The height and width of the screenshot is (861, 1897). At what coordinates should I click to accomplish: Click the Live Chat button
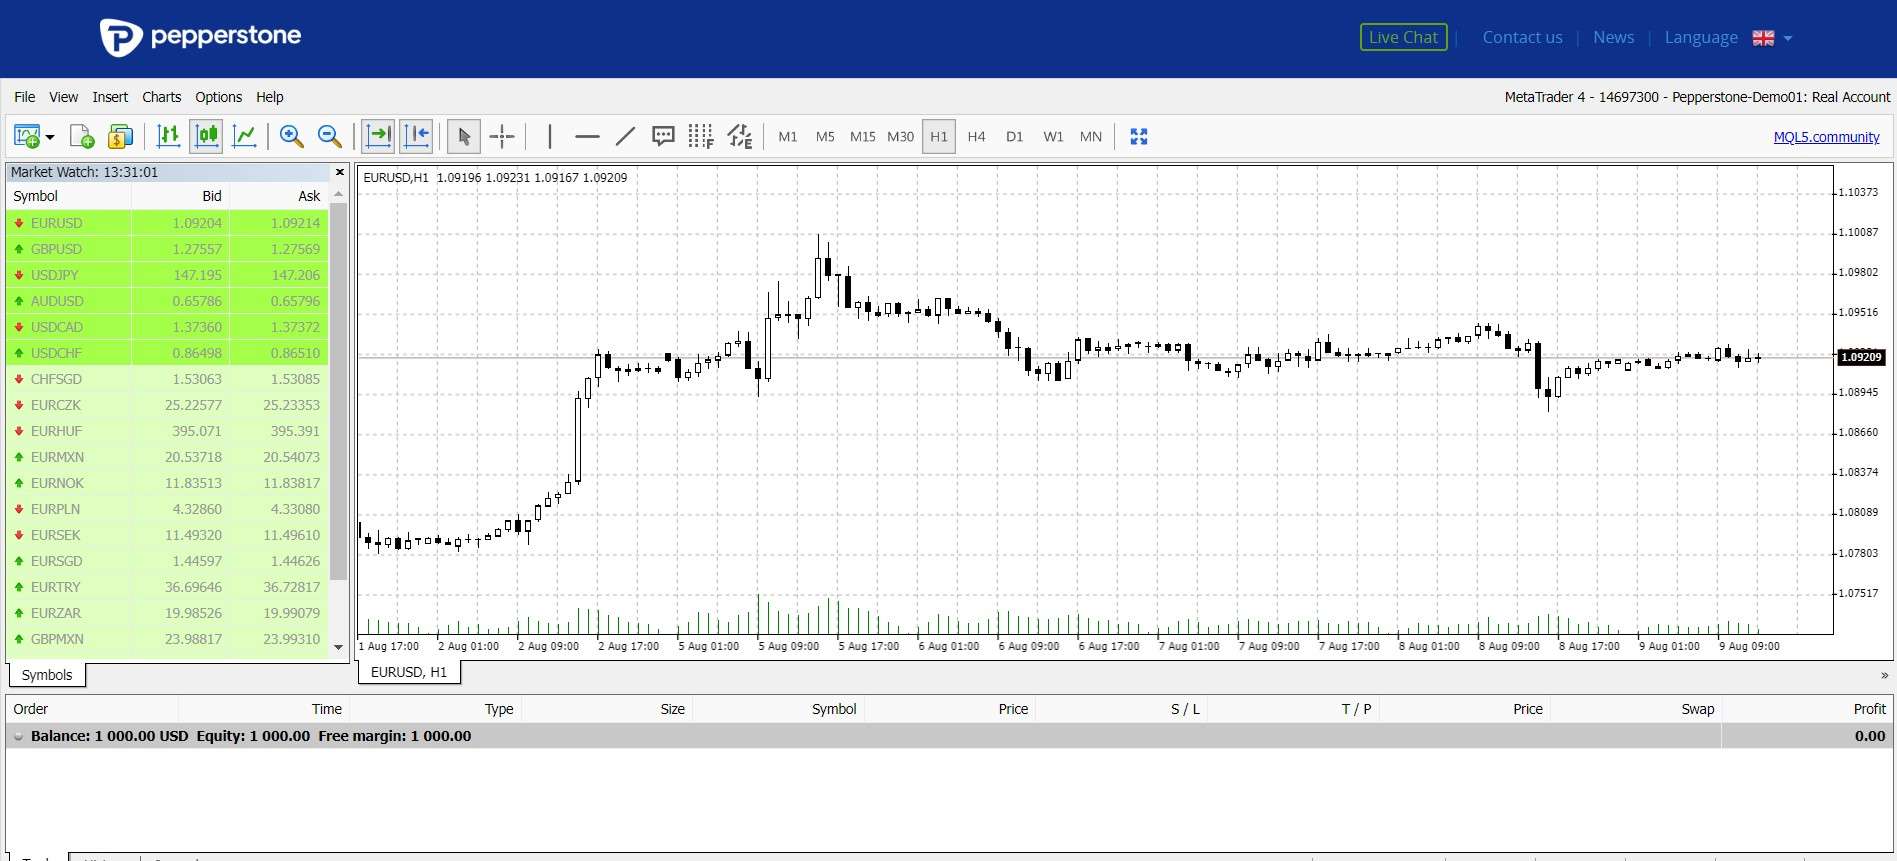click(x=1403, y=37)
